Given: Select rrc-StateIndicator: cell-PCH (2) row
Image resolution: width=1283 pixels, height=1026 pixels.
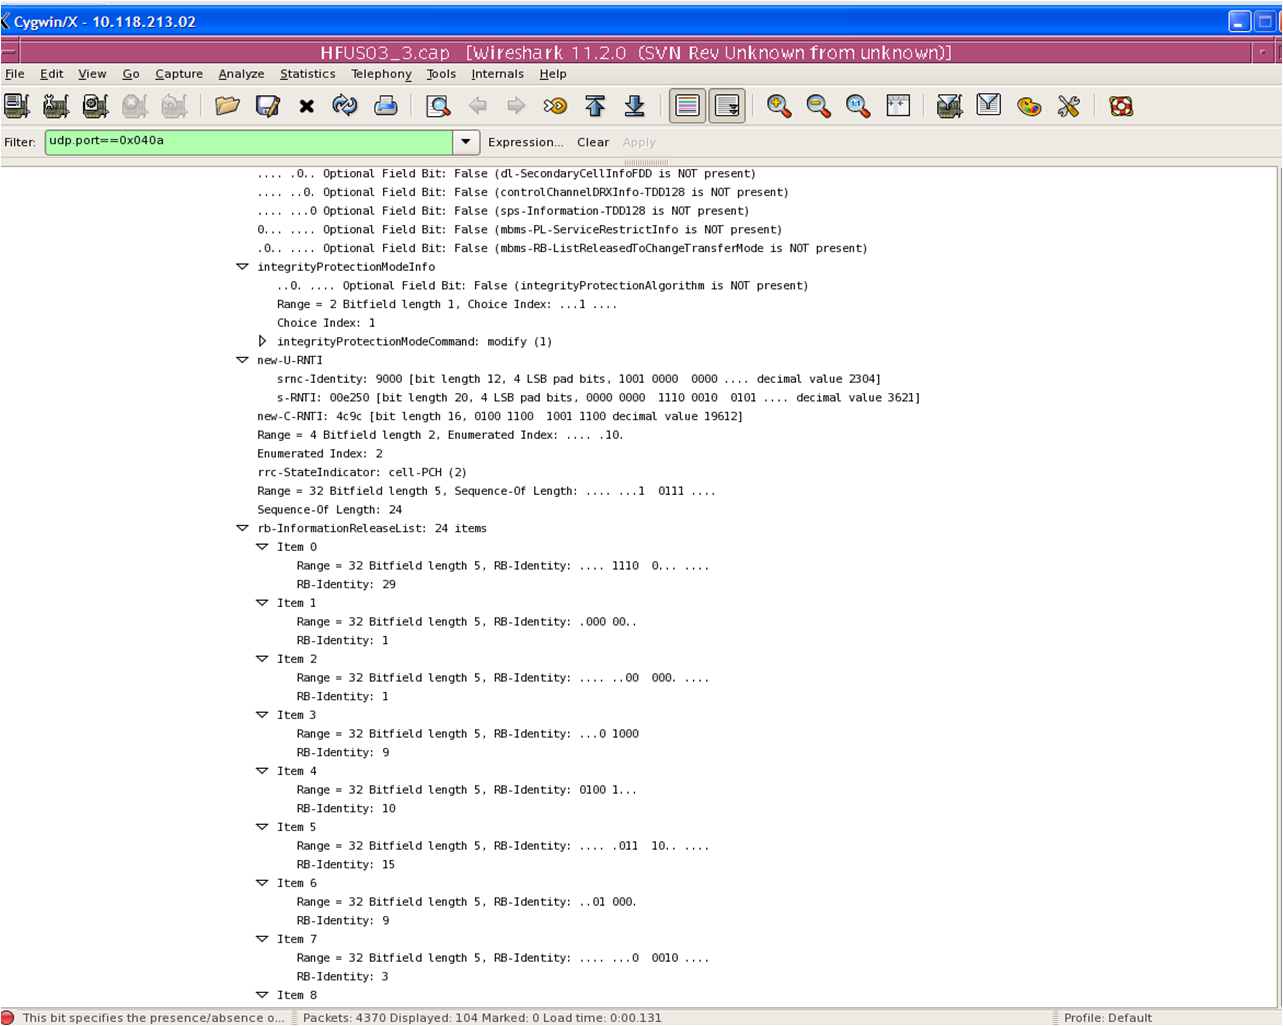Looking at the screenshot, I should [x=362, y=472].
